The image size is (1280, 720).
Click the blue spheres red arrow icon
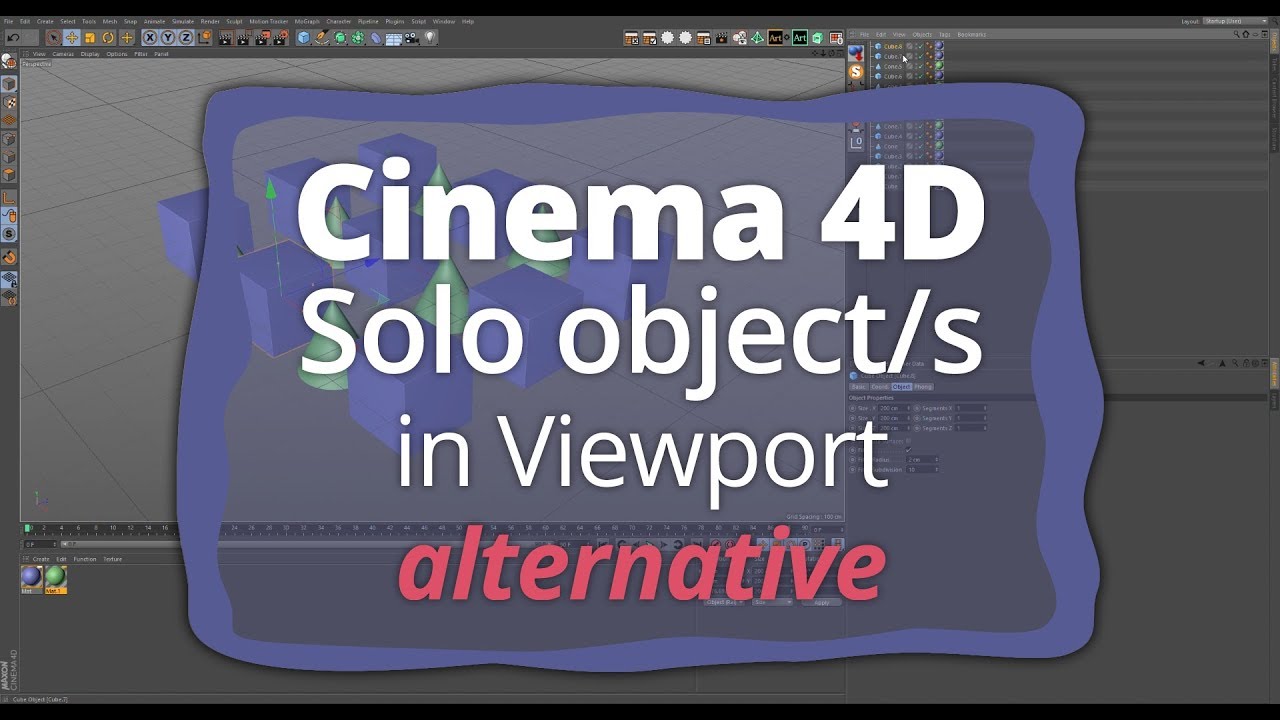tap(856, 52)
